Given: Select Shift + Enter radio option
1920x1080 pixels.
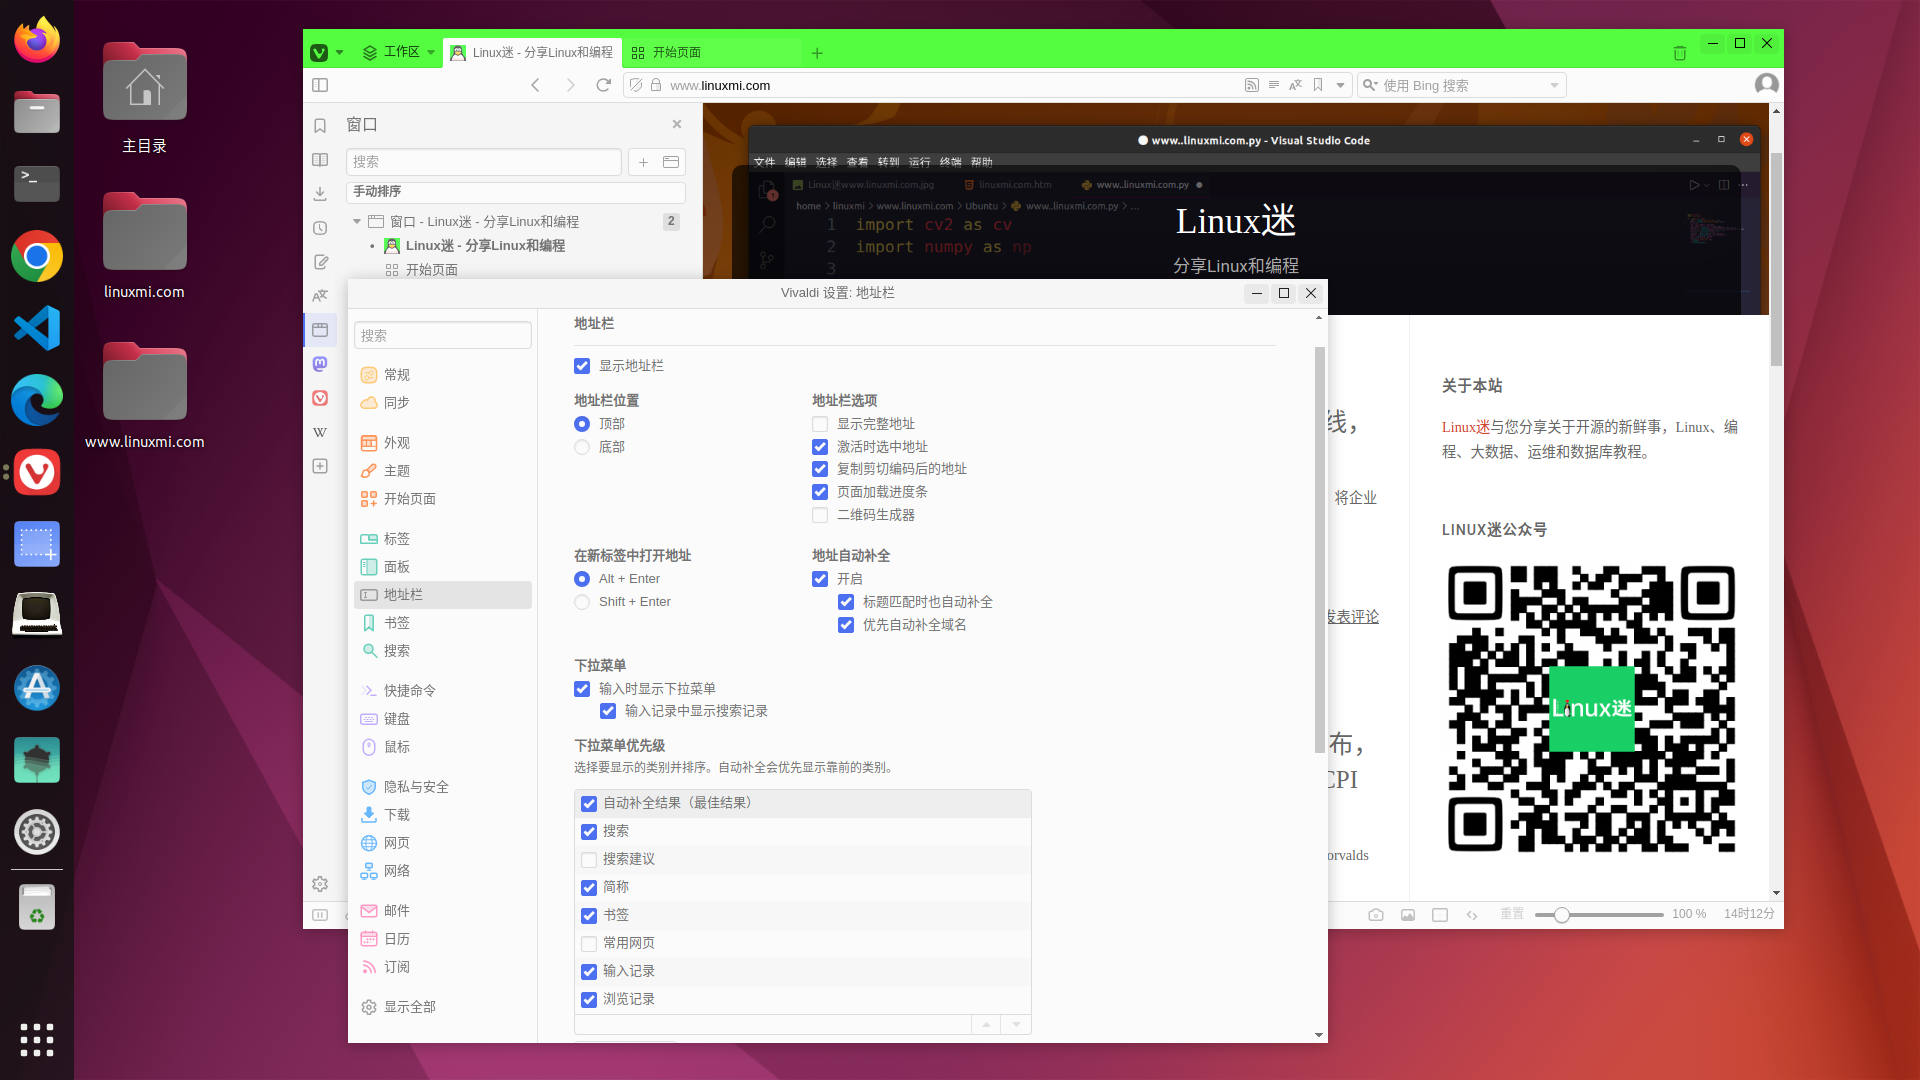Looking at the screenshot, I should 582,602.
